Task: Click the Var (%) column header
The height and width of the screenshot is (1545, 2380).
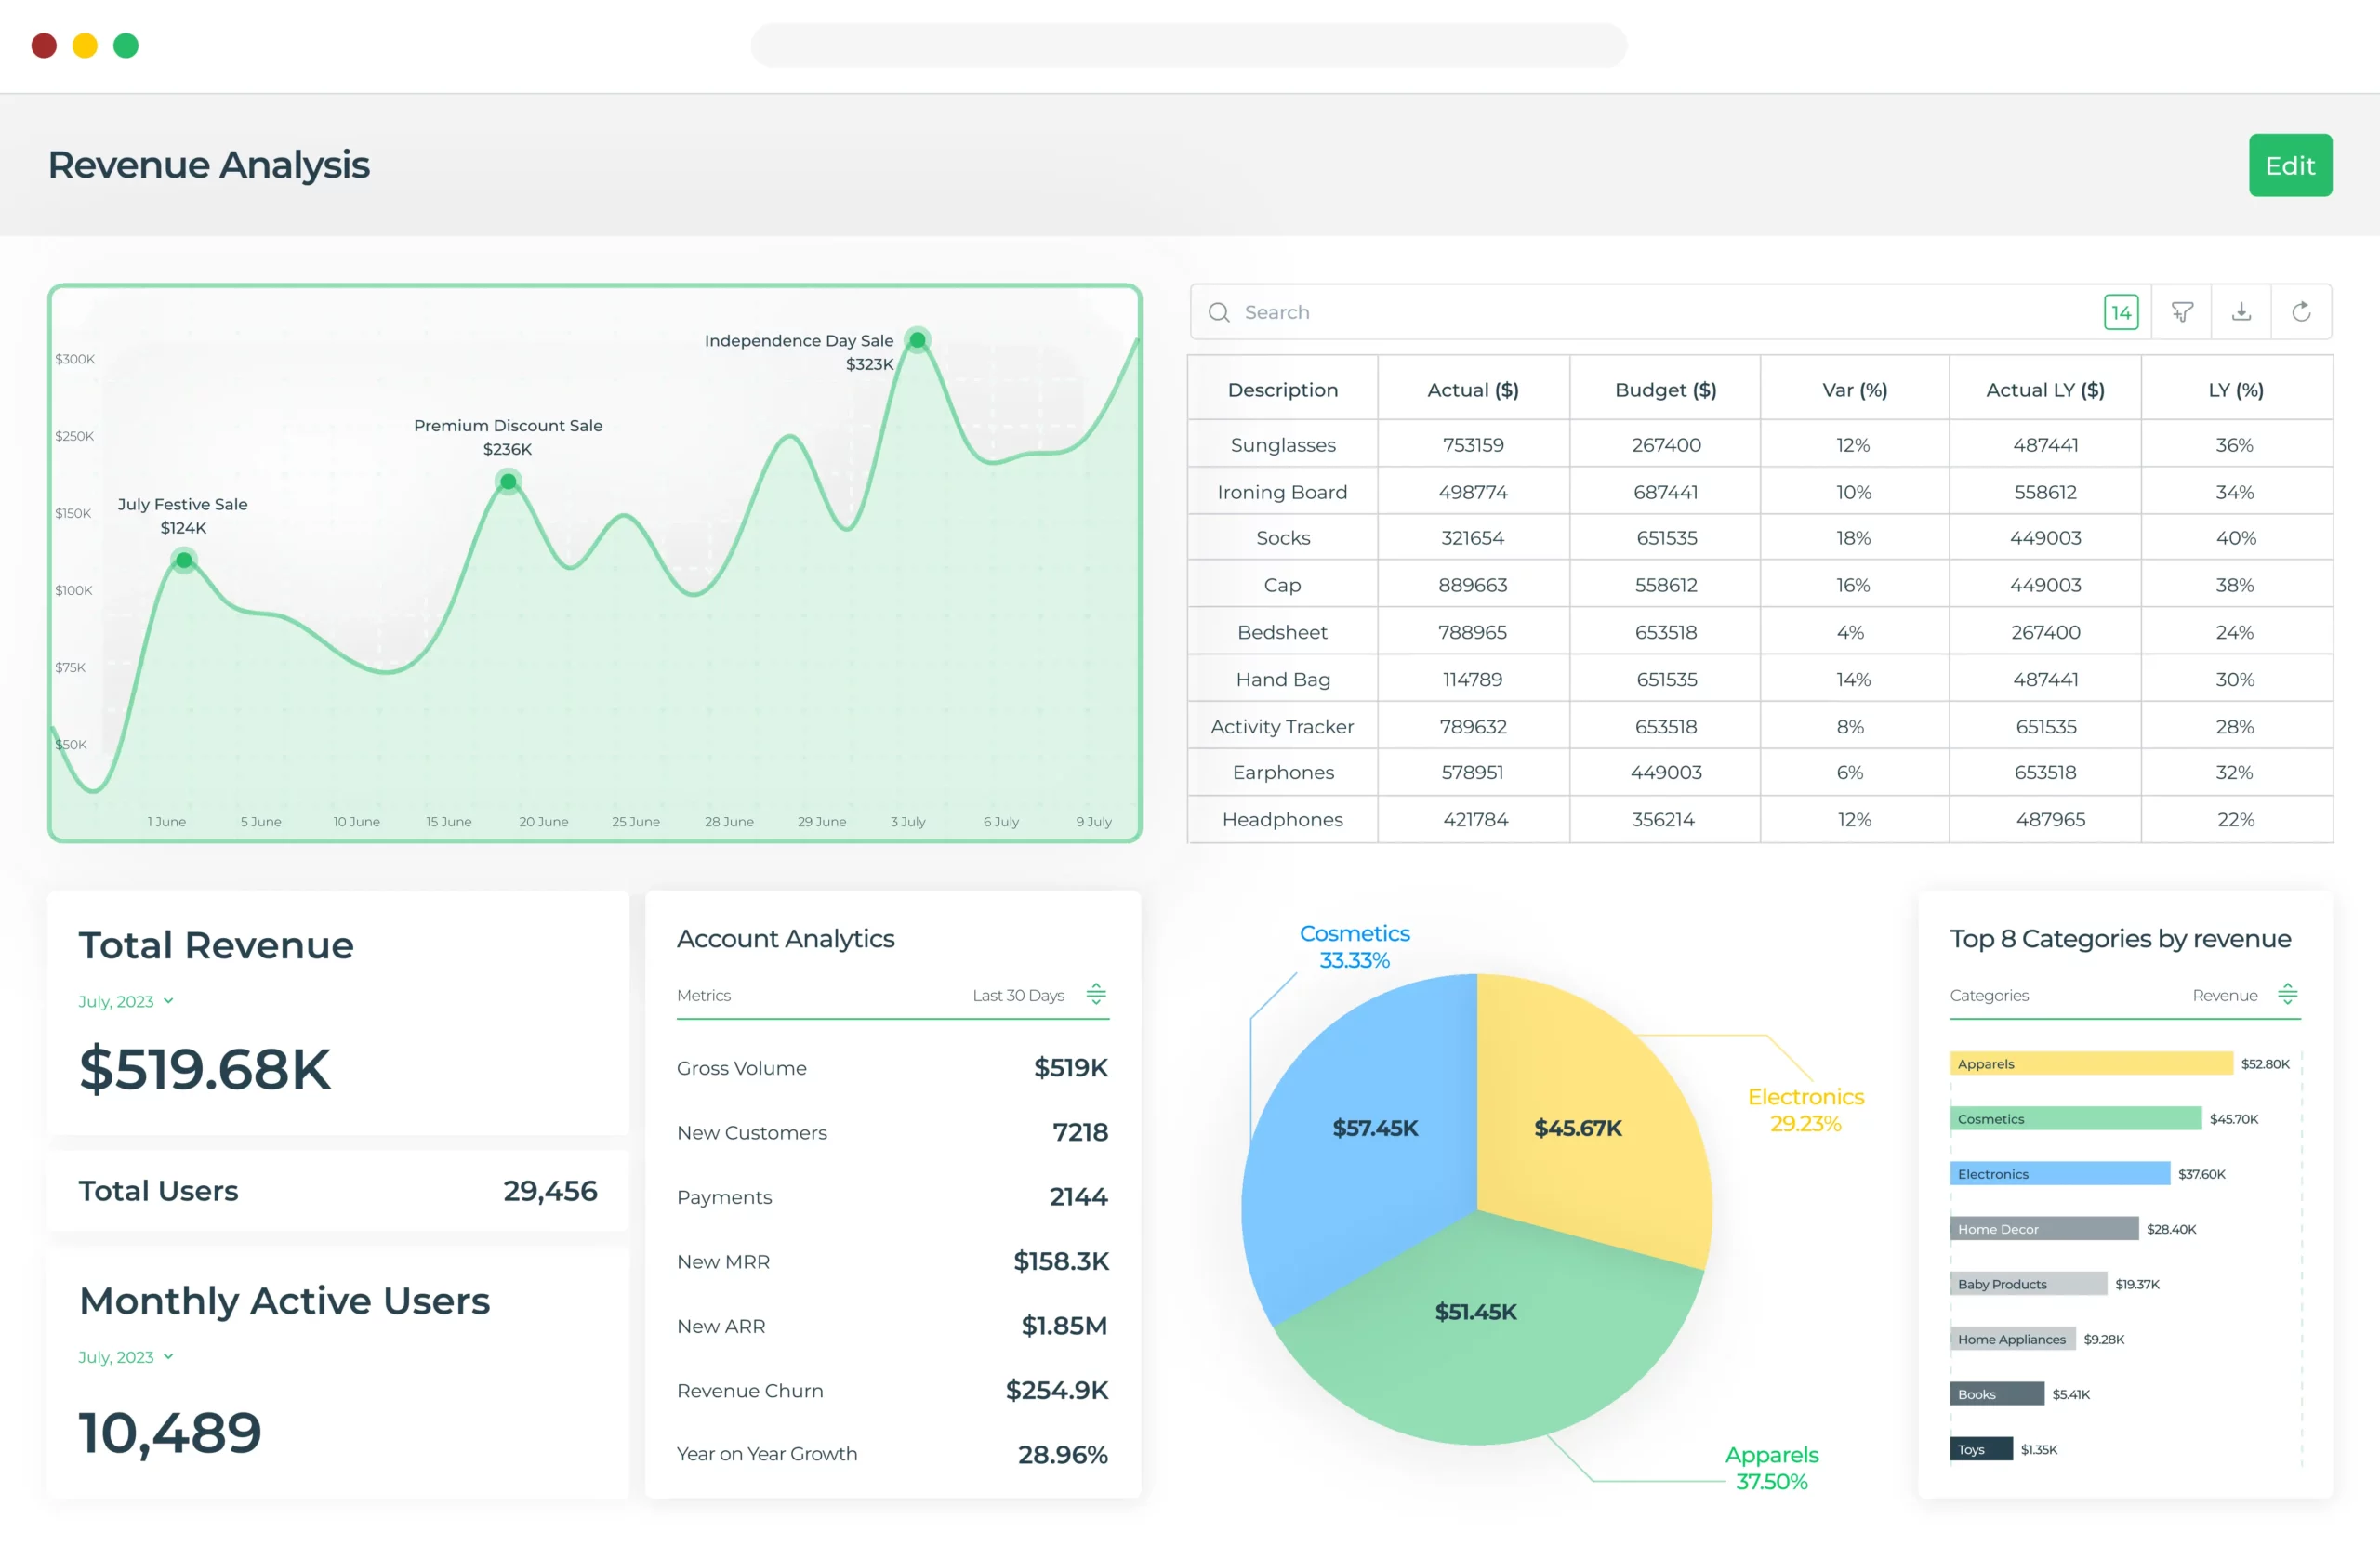Action: pos(1854,390)
